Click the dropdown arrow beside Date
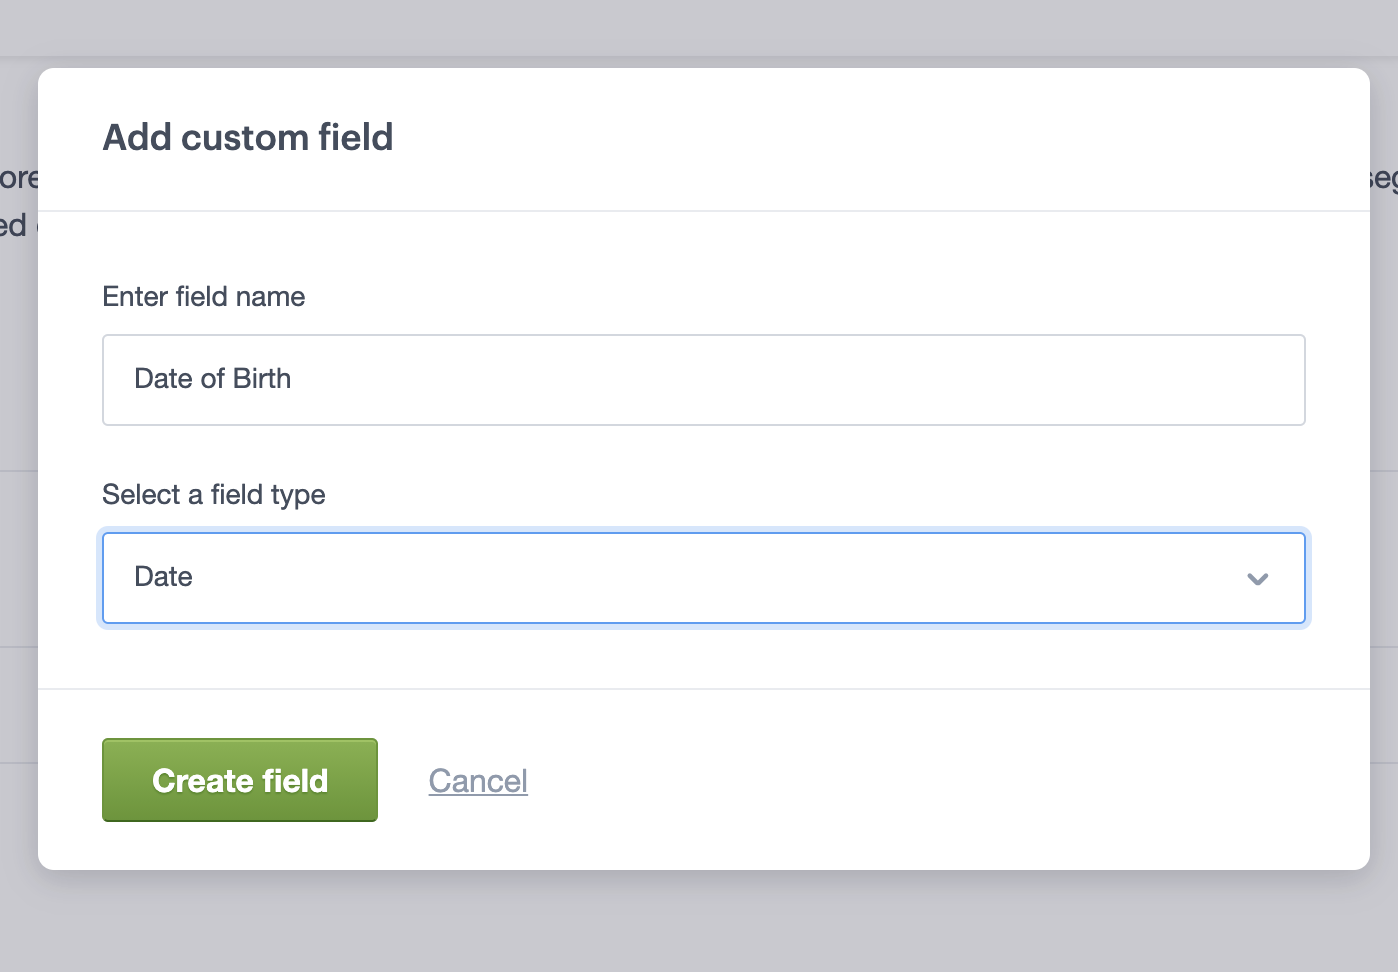The image size is (1398, 972). point(1259,578)
